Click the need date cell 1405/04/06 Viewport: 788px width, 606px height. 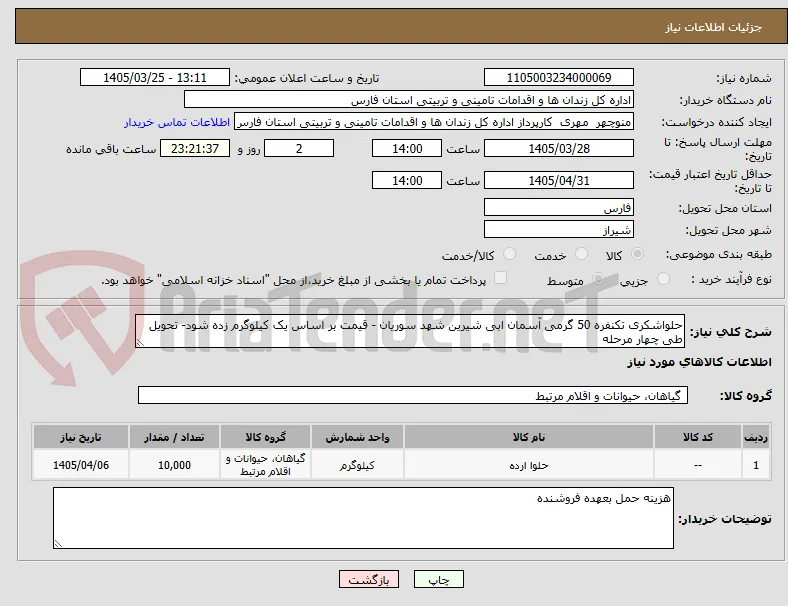(x=81, y=465)
